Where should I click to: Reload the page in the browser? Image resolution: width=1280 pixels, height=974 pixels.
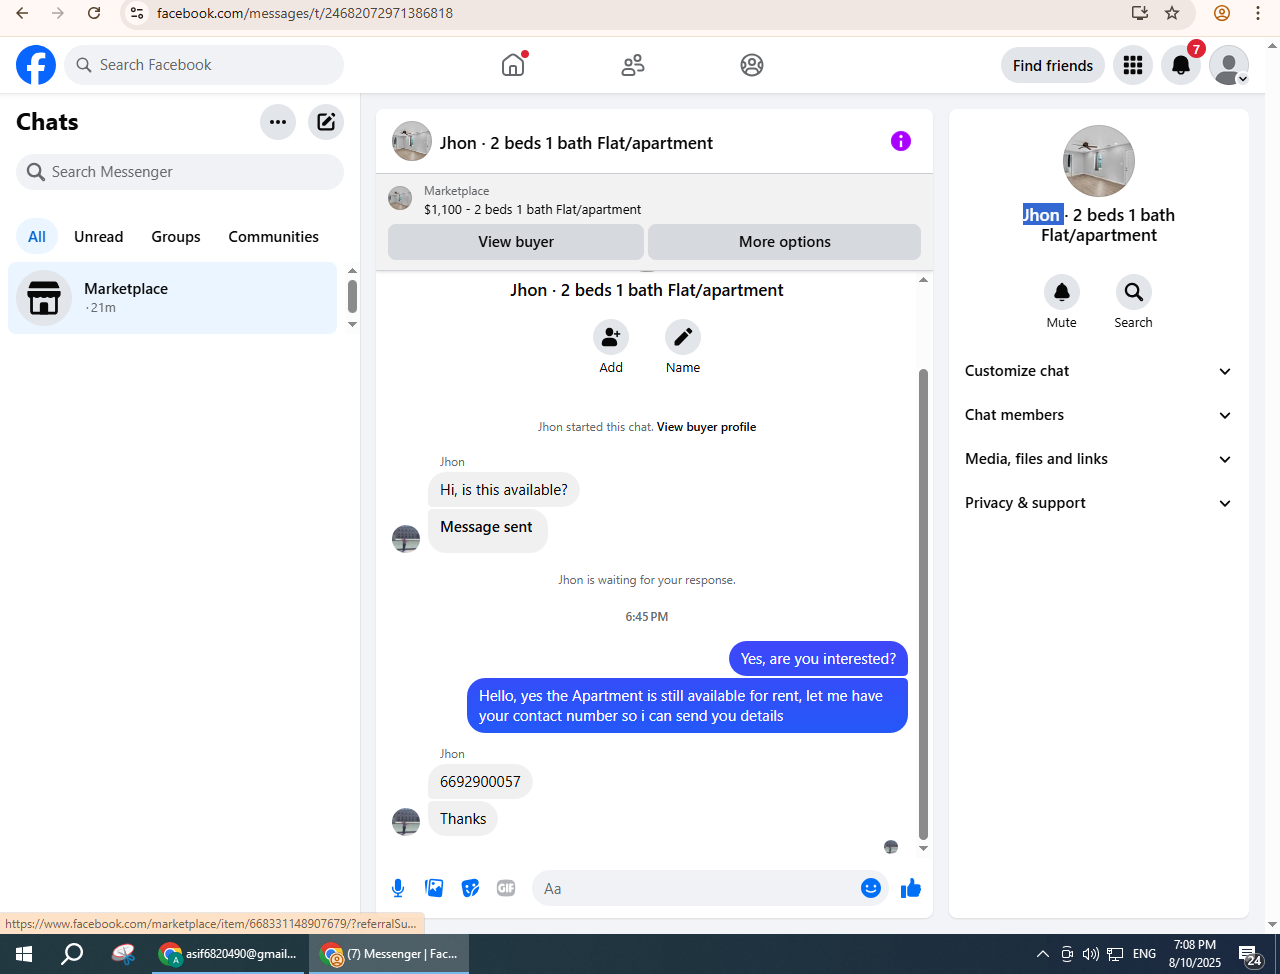coord(94,13)
